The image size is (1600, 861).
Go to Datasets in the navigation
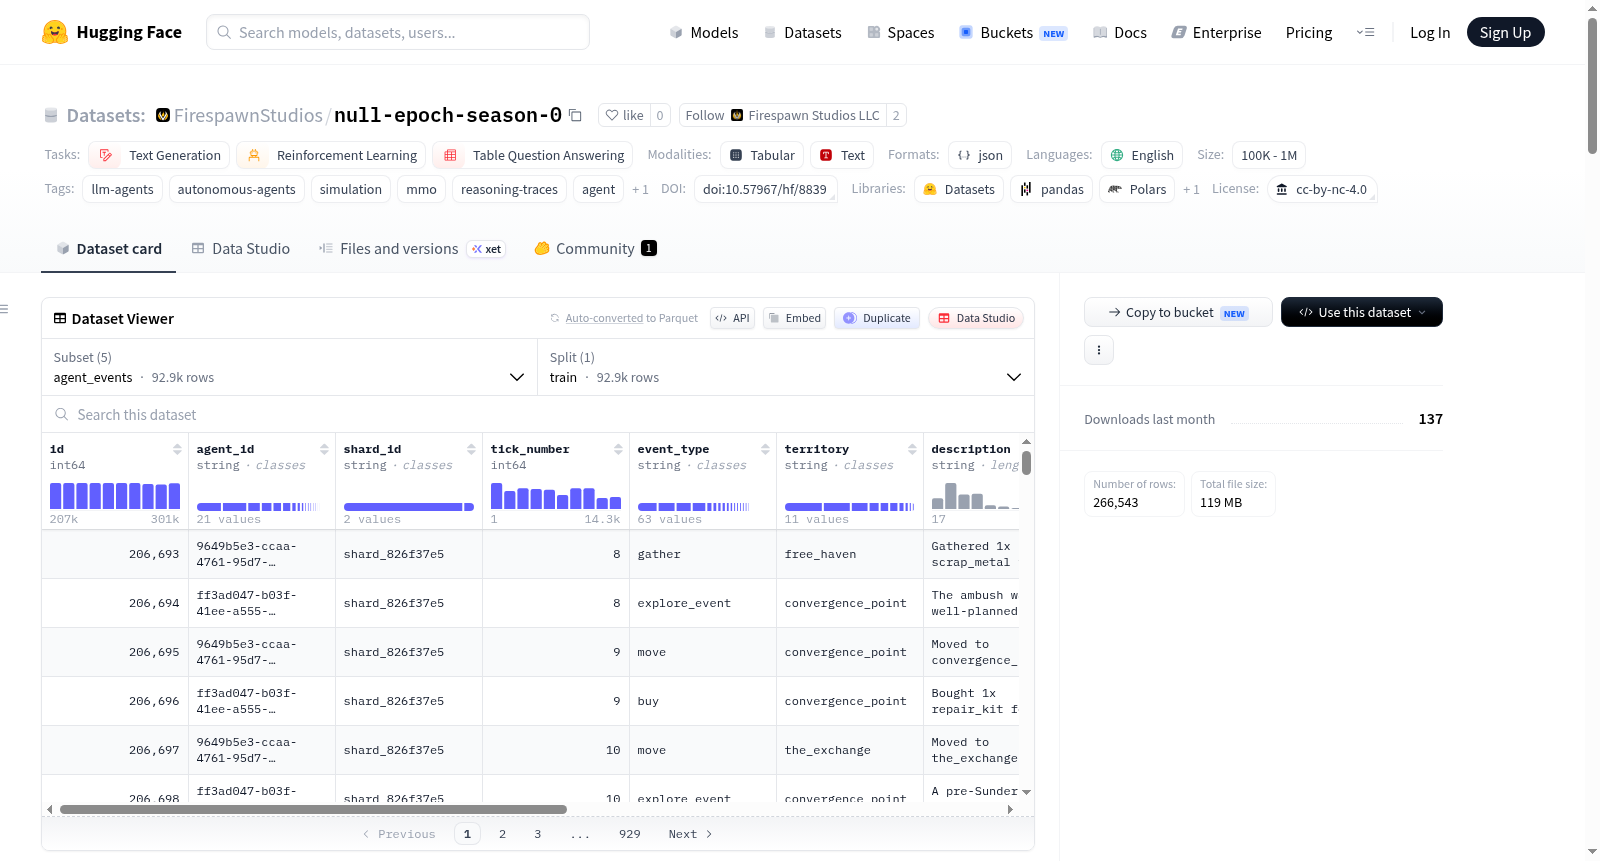coord(803,32)
